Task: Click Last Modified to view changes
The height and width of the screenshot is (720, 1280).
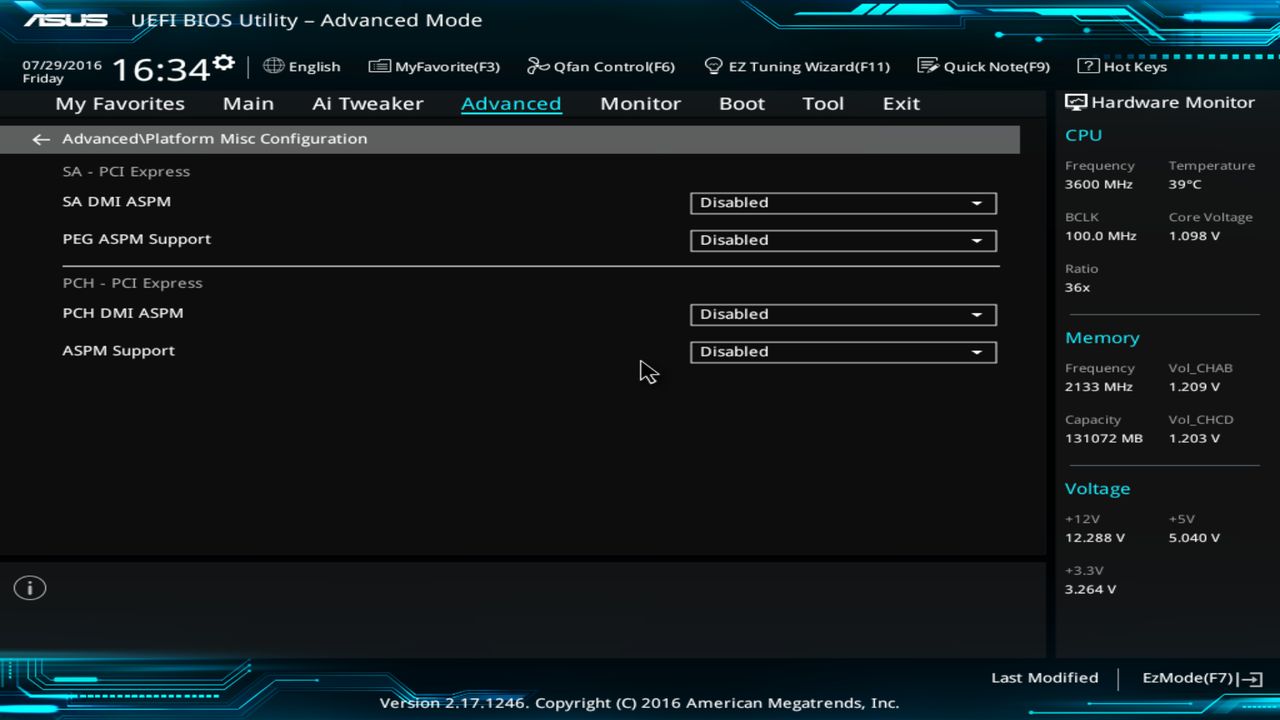Action: [1044, 677]
